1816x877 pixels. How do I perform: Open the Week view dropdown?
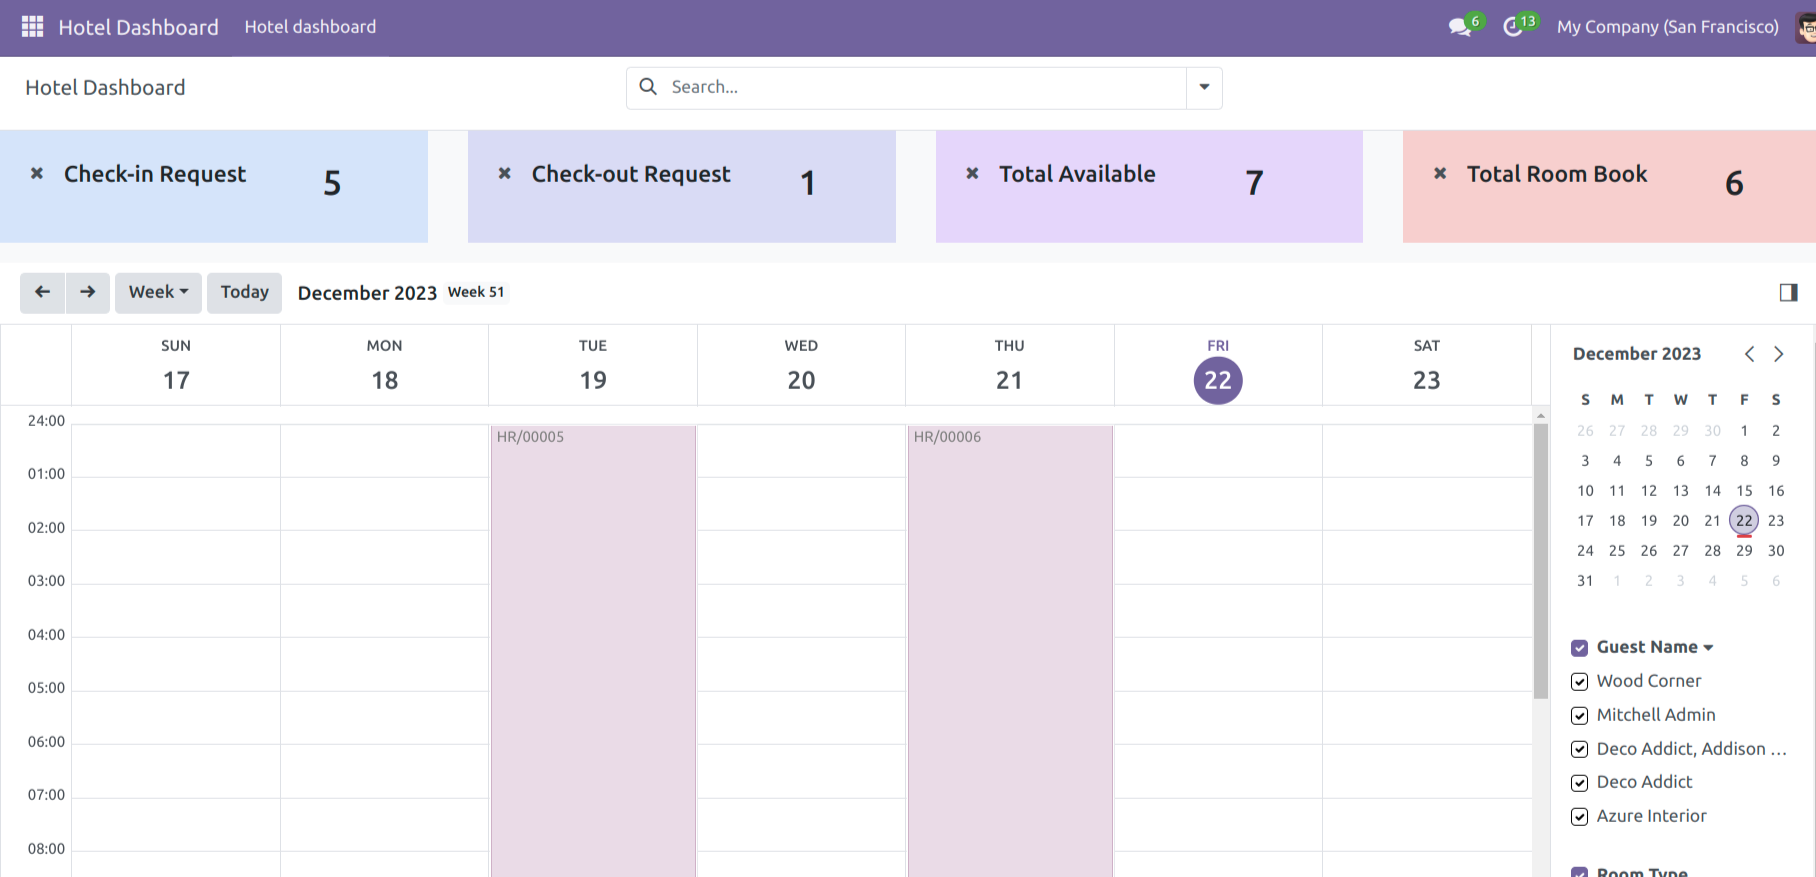click(x=158, y=292)
